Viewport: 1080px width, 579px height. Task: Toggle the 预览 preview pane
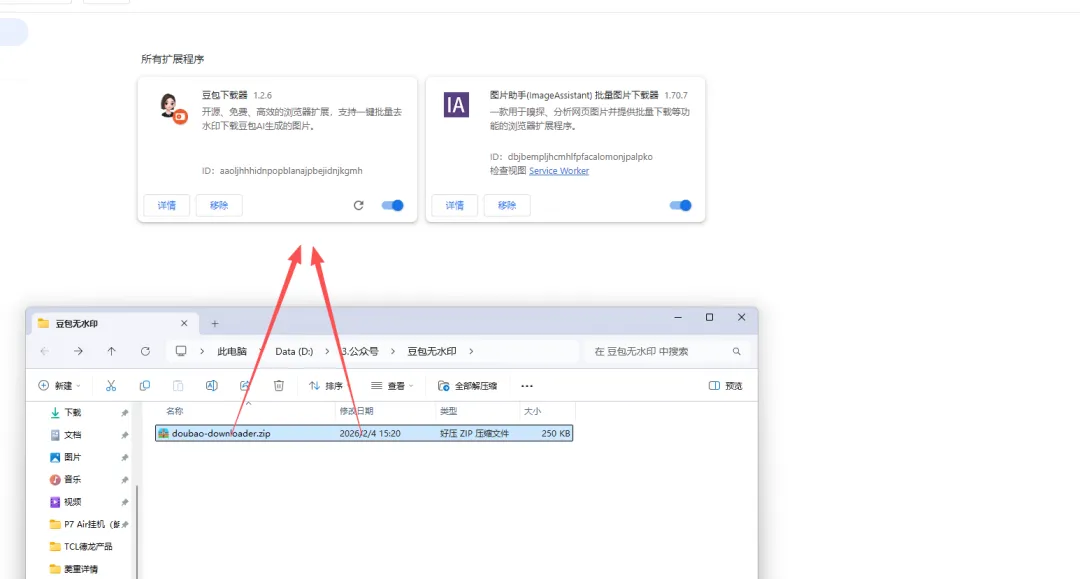pyautogui.click(x=725, y=386)
